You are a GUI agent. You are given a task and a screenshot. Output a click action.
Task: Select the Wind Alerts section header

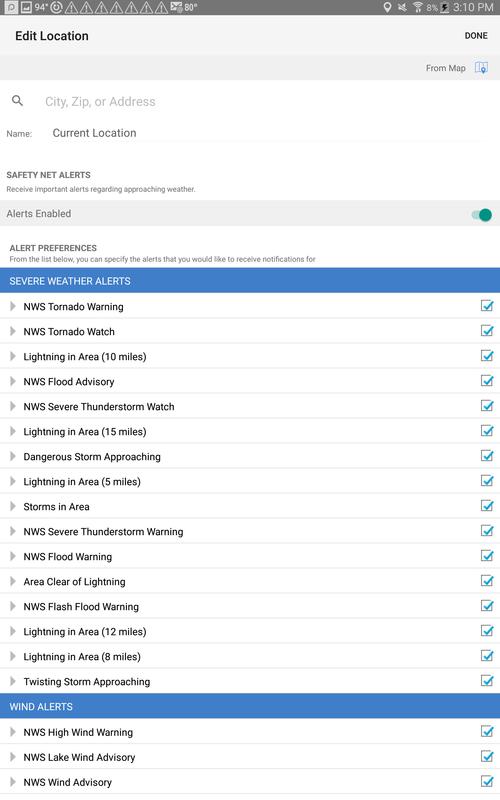(x=250, y=706)
